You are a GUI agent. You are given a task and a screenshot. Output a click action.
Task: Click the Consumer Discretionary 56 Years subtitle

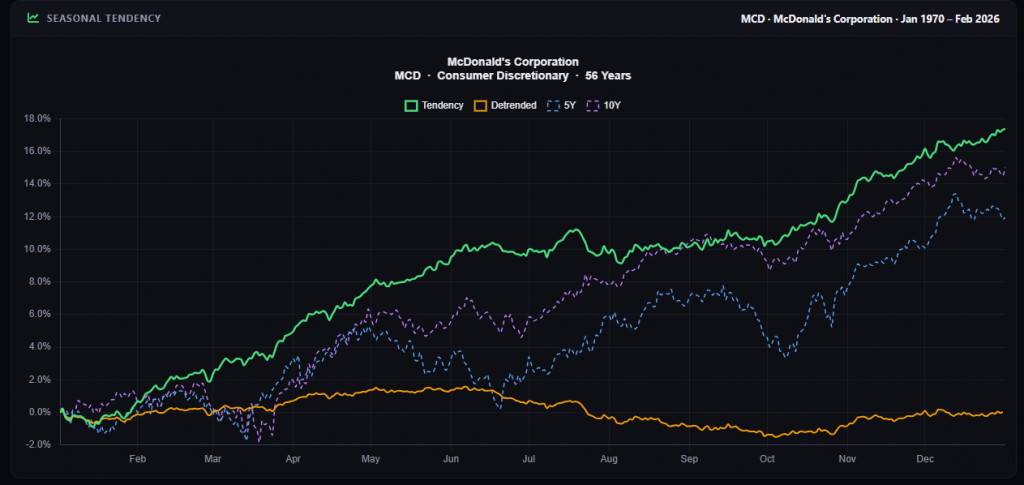pyautogui.click(x=512, y=75)
